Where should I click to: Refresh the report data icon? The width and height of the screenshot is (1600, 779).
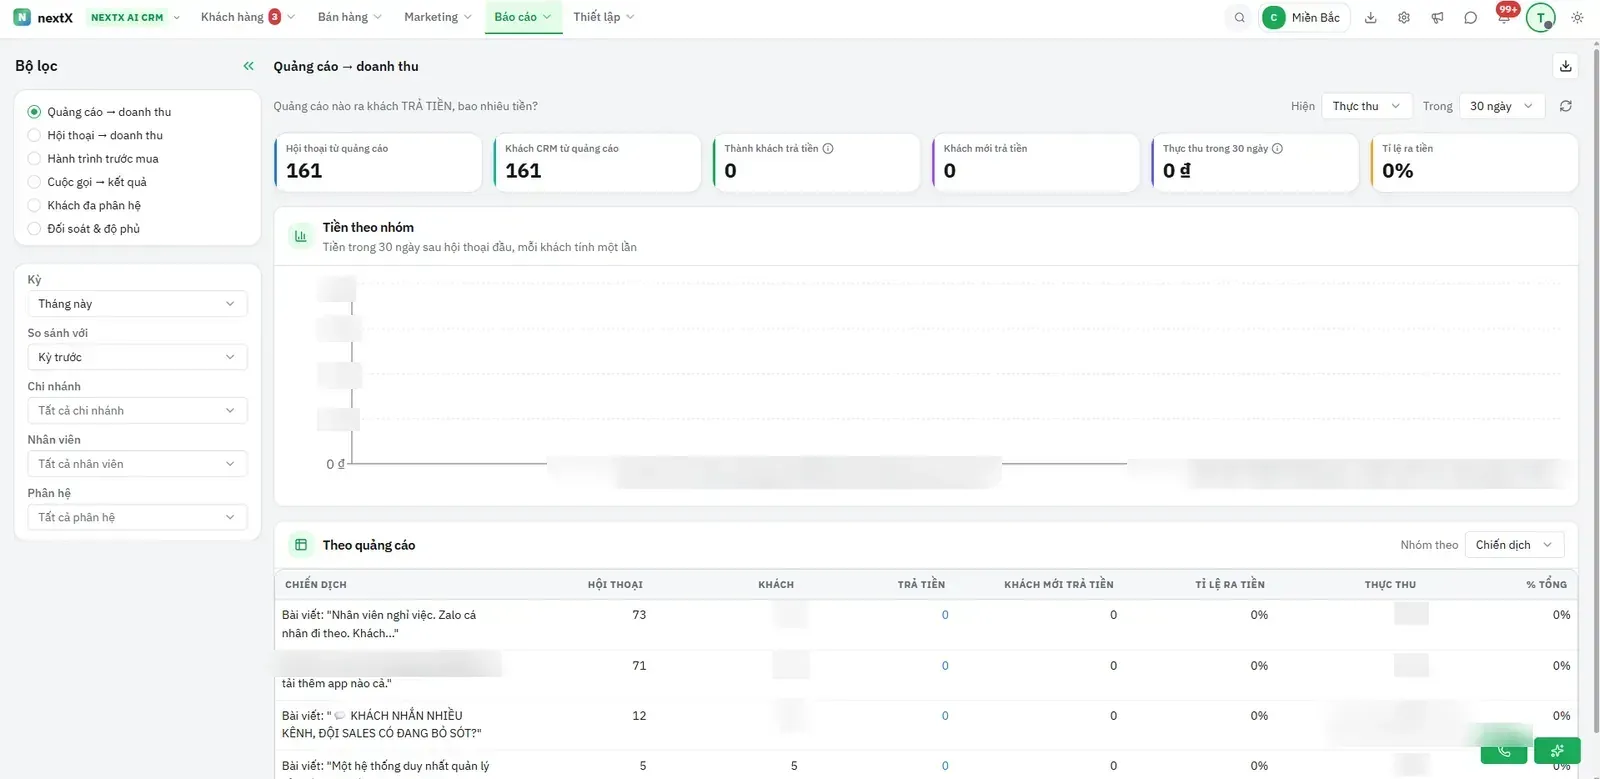coord(1566,106)
